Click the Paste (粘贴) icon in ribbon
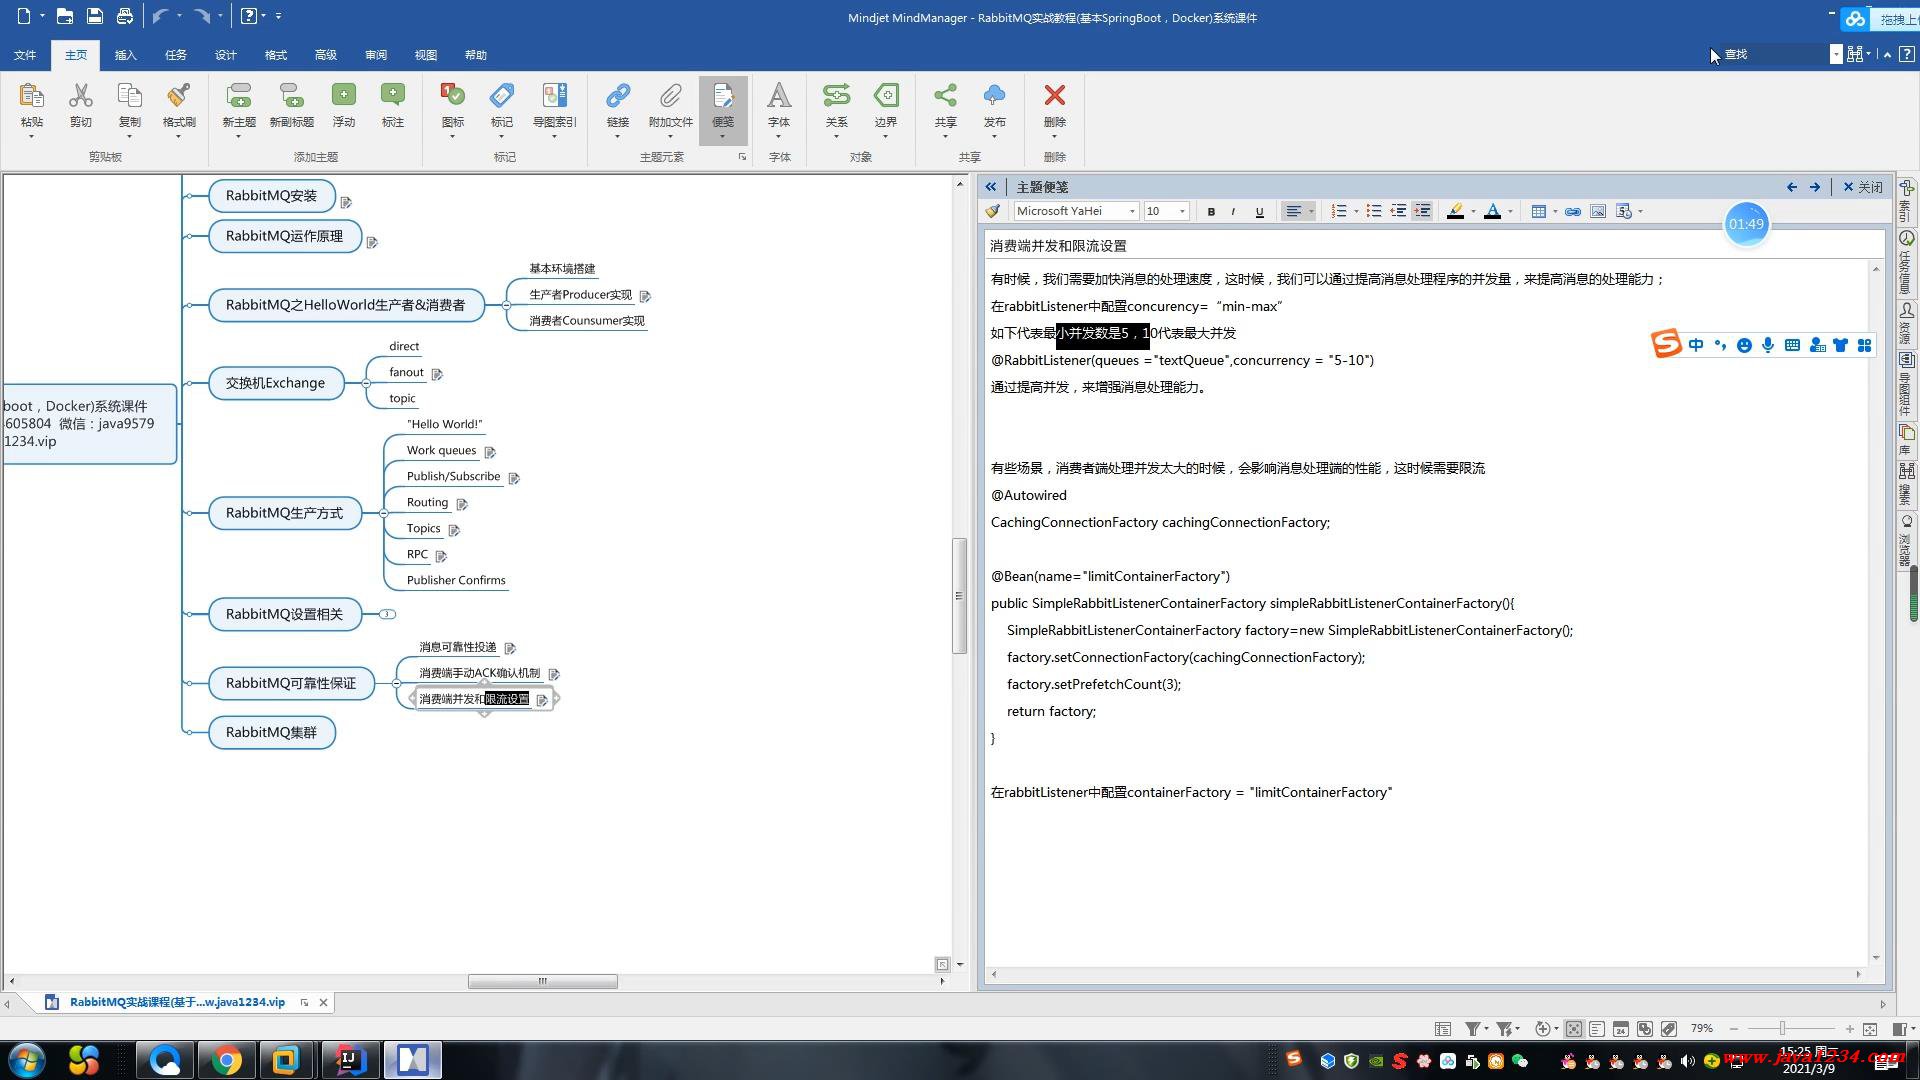Screen dimensions: 1920x1080 31,96
